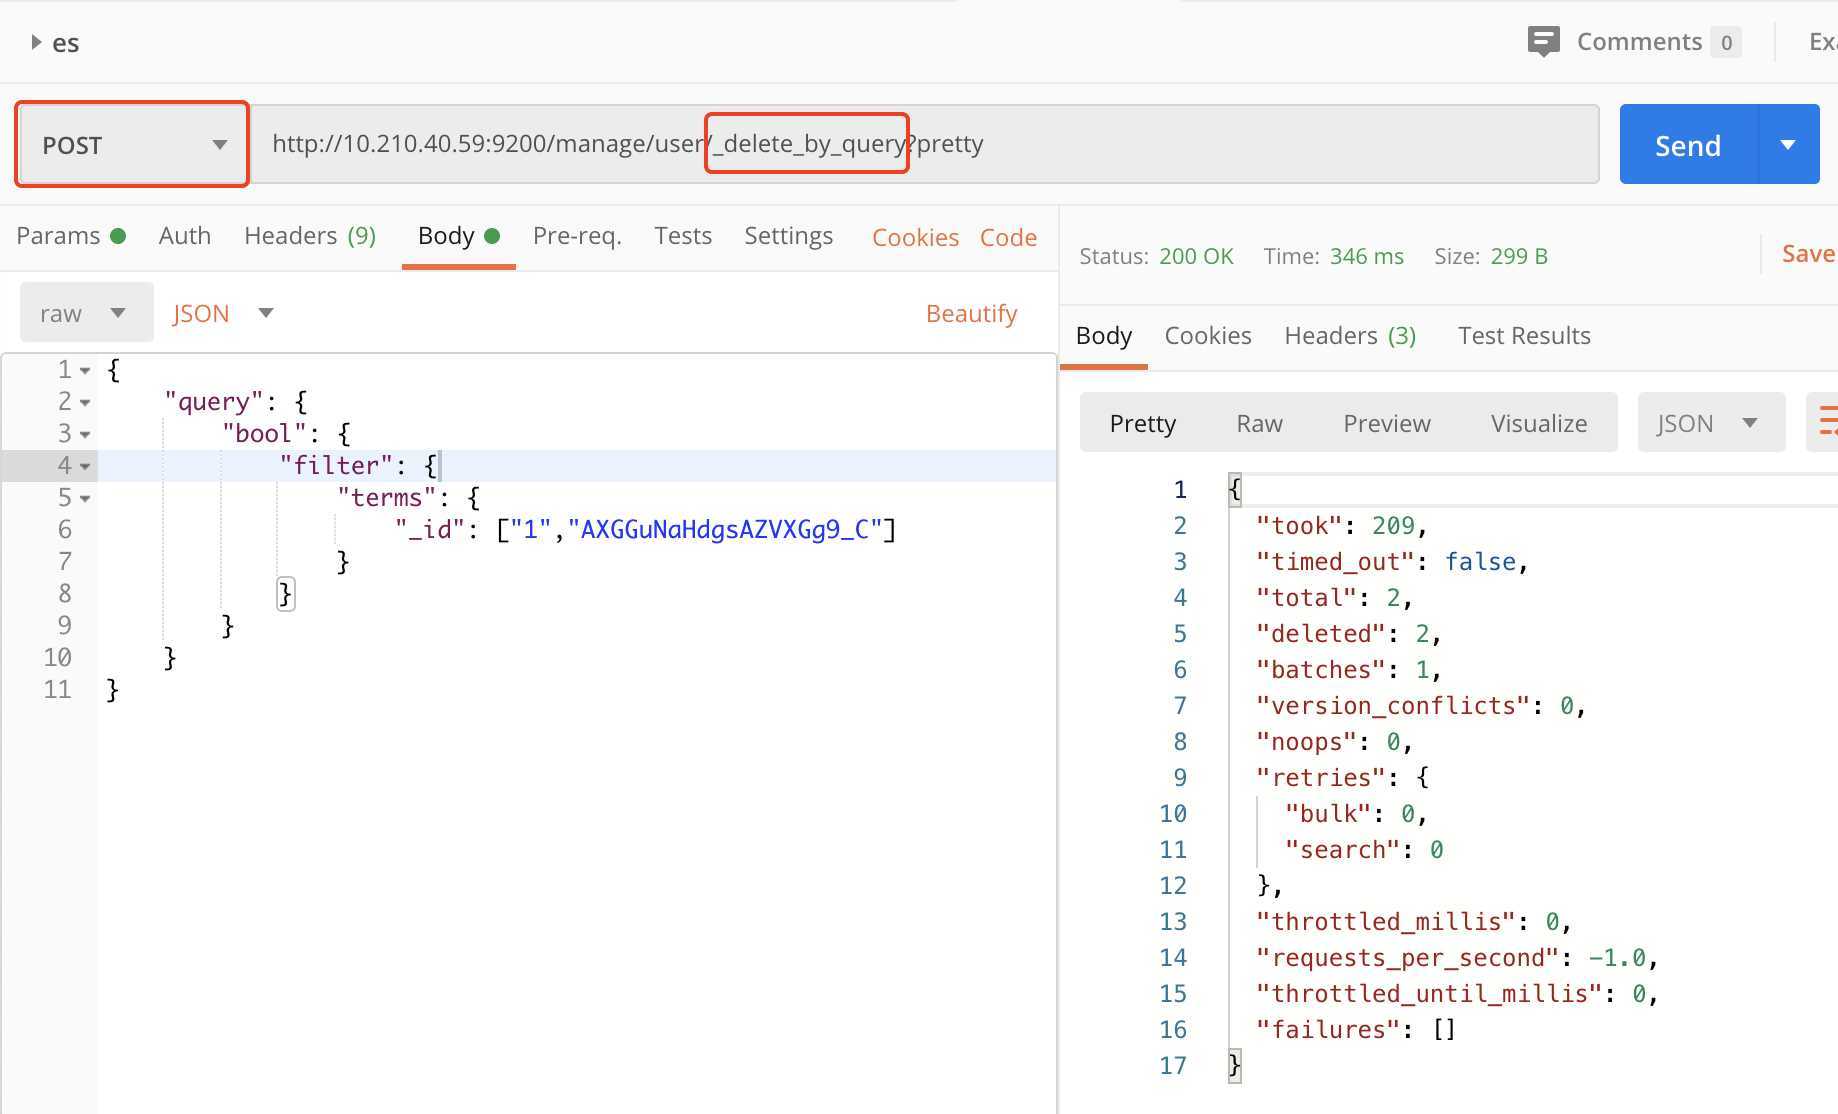This screenshot has height=1114, width=1838.
Task: Switch to the Auth tab
Action: point(185,236)
